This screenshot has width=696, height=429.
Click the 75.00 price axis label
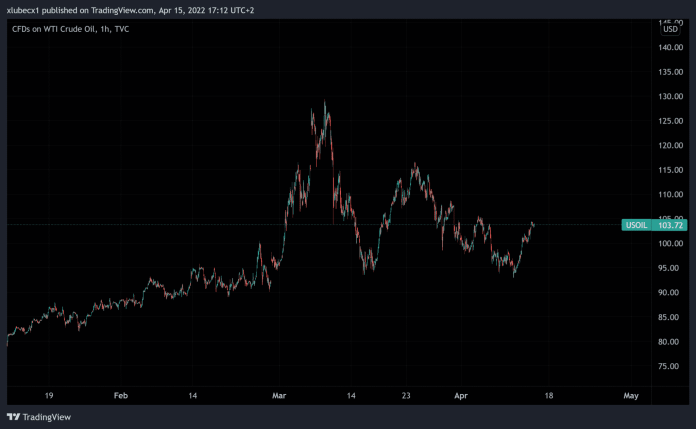[x=670, y=366]
